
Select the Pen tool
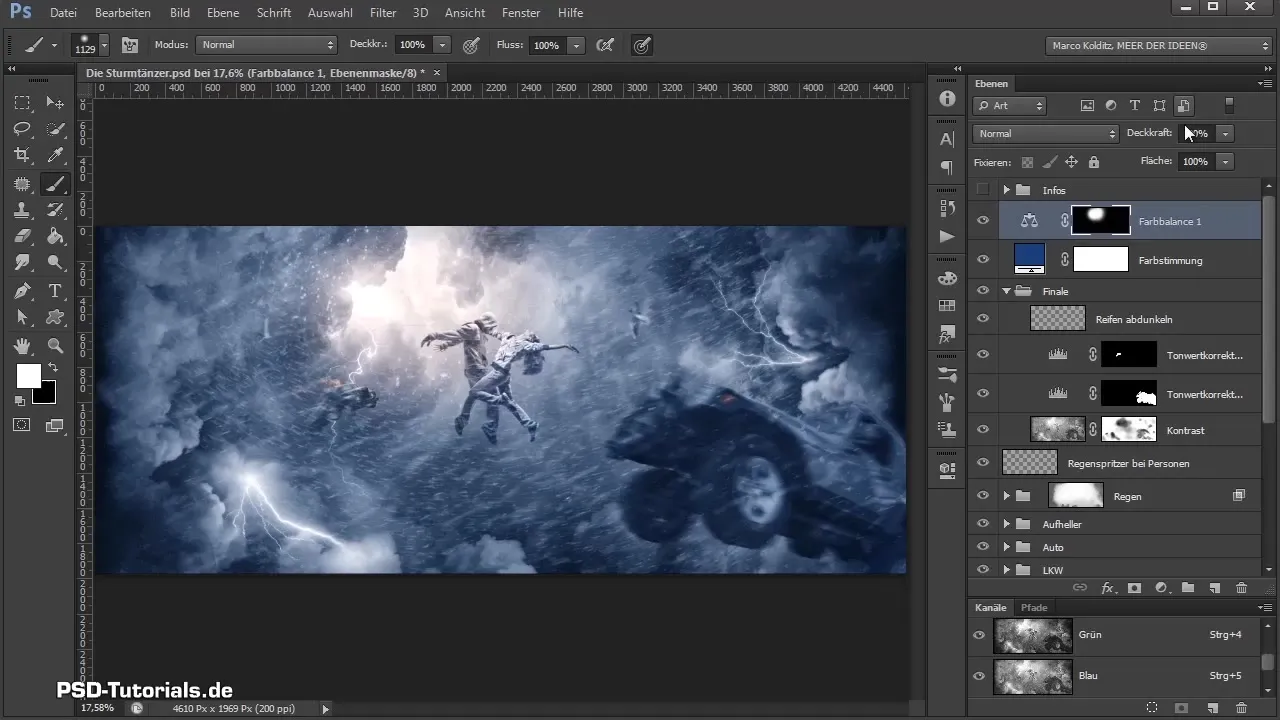click(x=22, y=291)
